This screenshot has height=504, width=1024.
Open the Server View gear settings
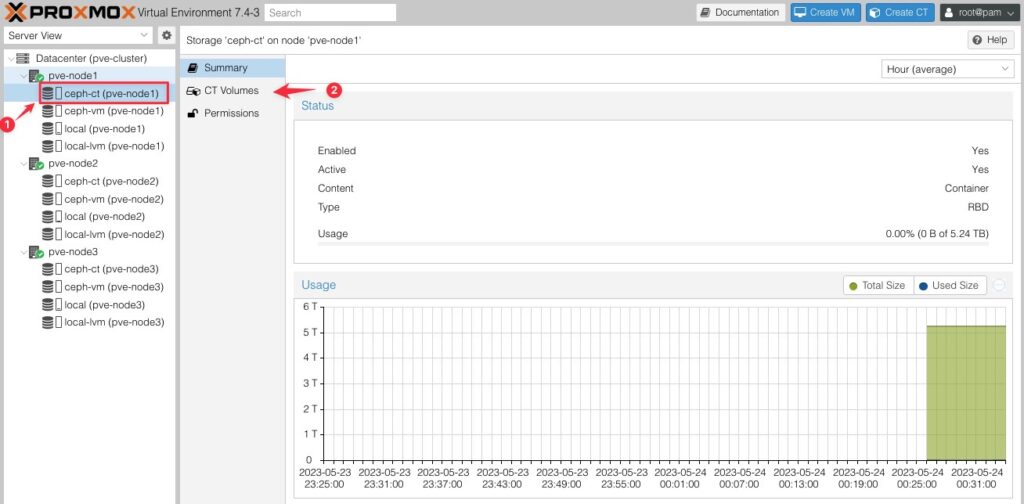[167, 35]
